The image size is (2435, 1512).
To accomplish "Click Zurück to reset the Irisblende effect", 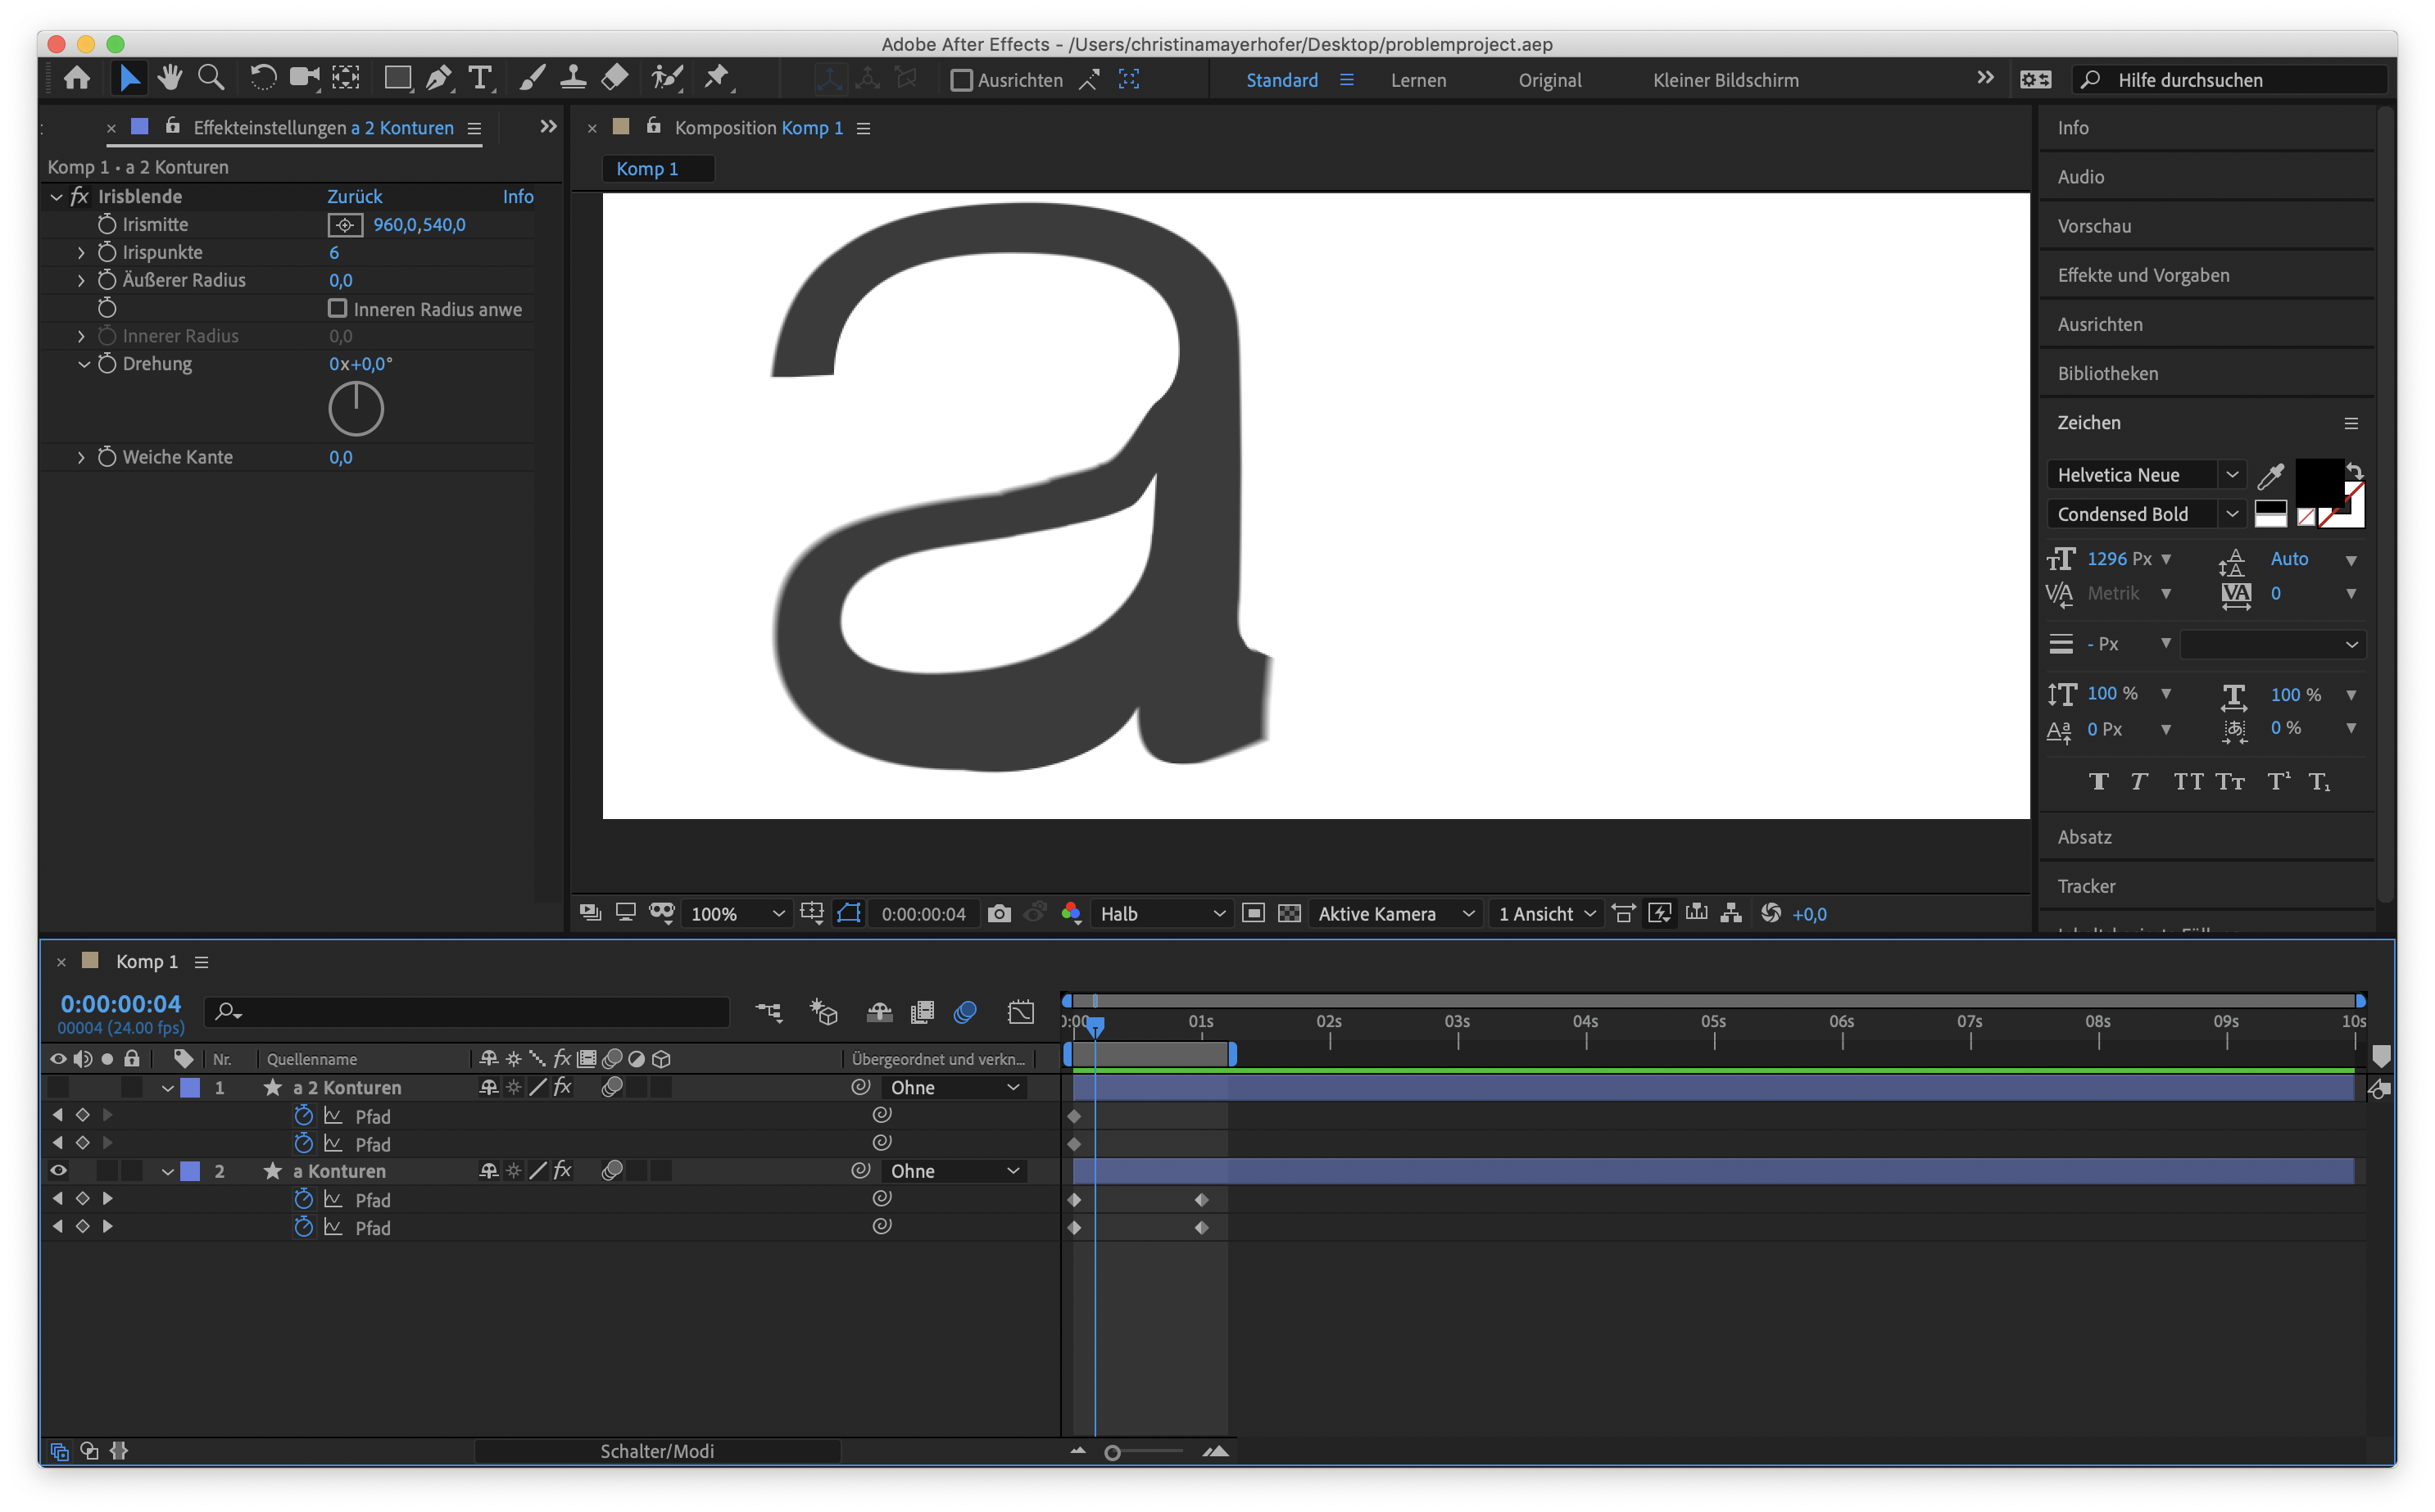I will click(355, 196).
